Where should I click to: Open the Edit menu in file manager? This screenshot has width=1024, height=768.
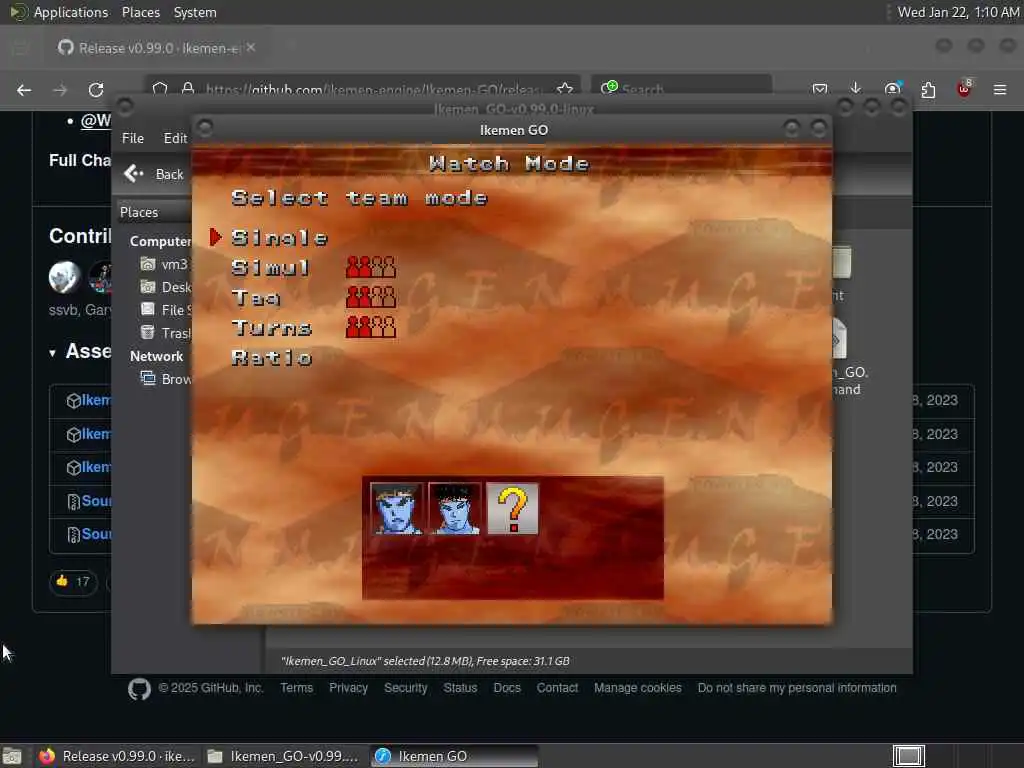click(x=175, y=138)
